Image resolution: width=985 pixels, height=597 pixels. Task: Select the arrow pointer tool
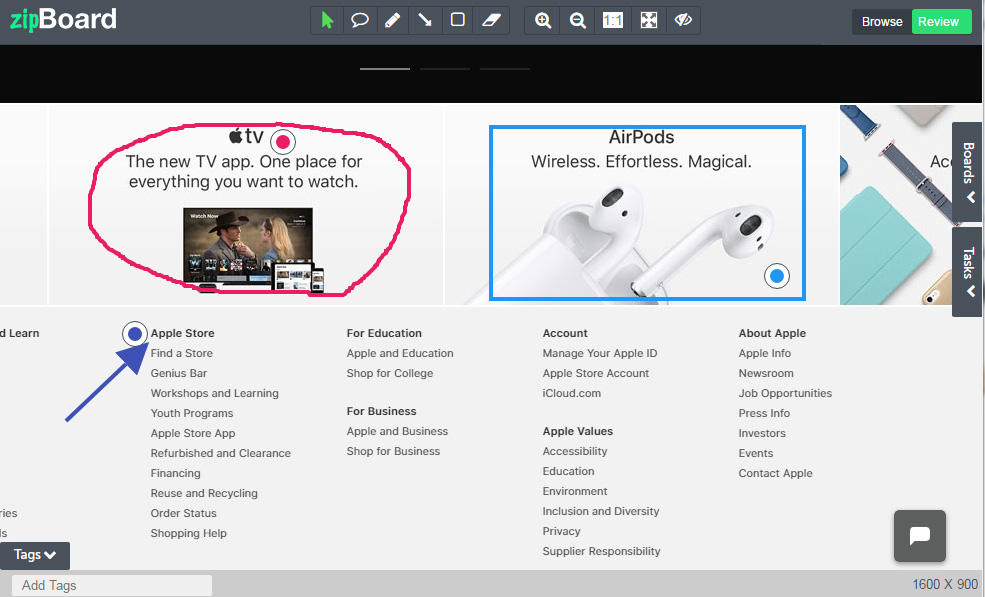[x=328, y=20]
